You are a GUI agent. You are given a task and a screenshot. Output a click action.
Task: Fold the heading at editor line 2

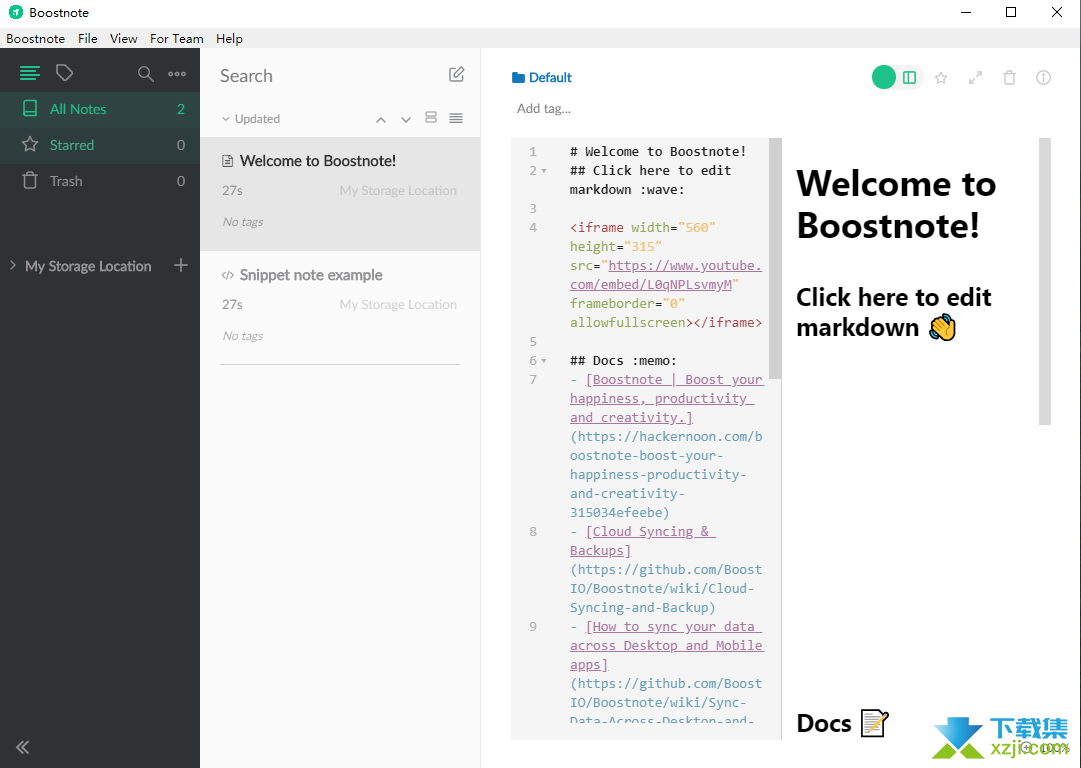pyautogui.click(x=544, y=171)
